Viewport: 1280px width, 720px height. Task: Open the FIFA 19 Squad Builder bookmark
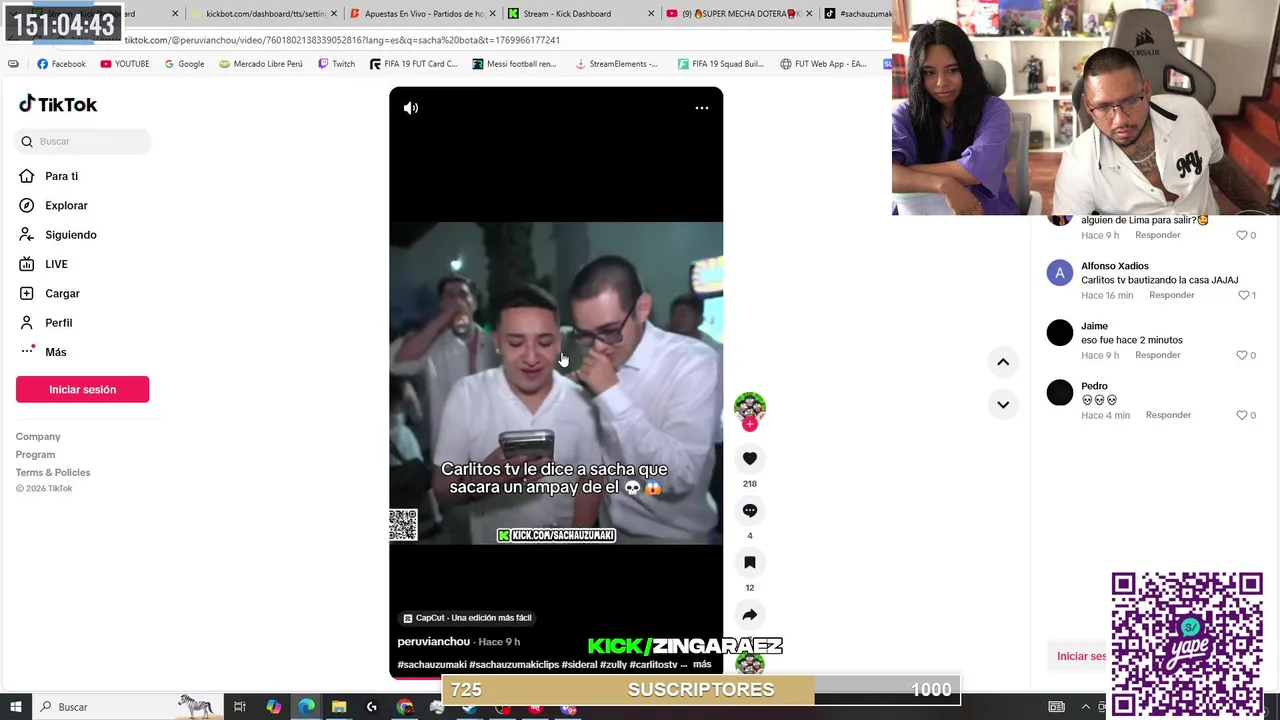pos(721,64)
